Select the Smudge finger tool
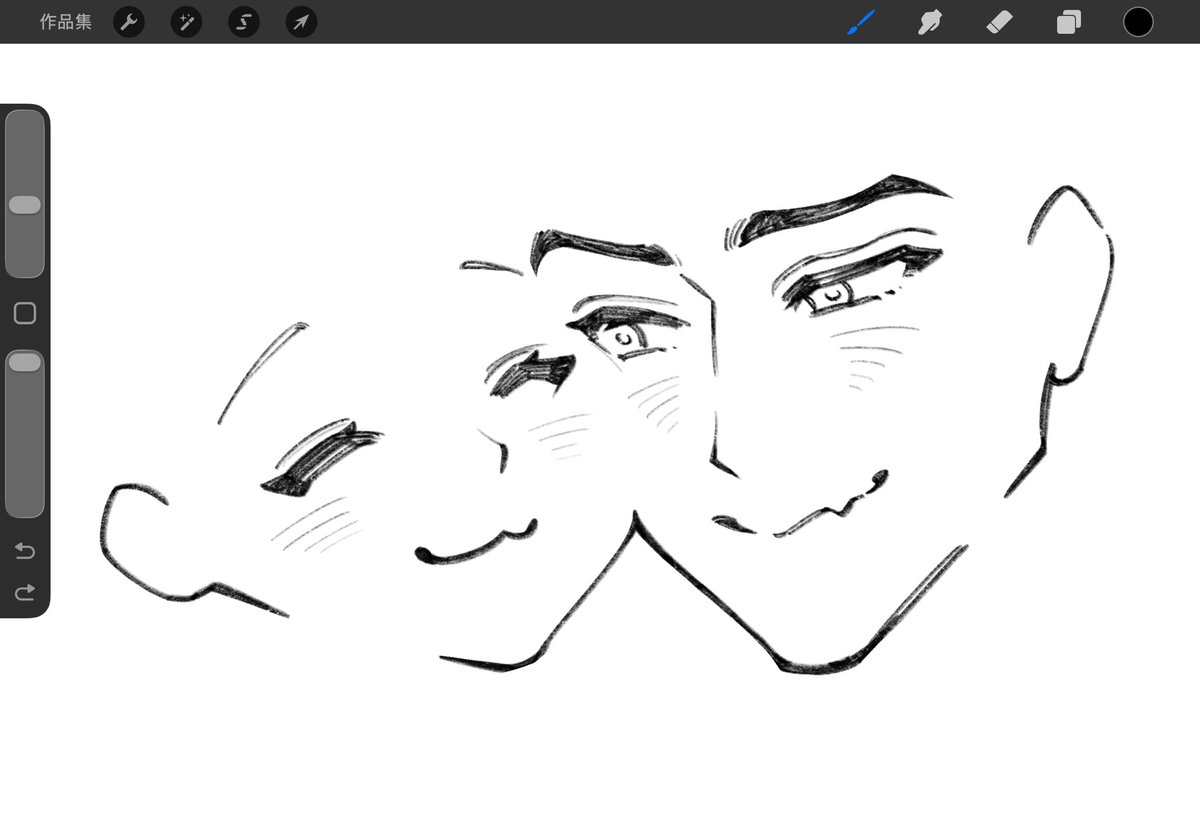The image size is (1200, 827). pyautogui.click(x=931, y=22)
